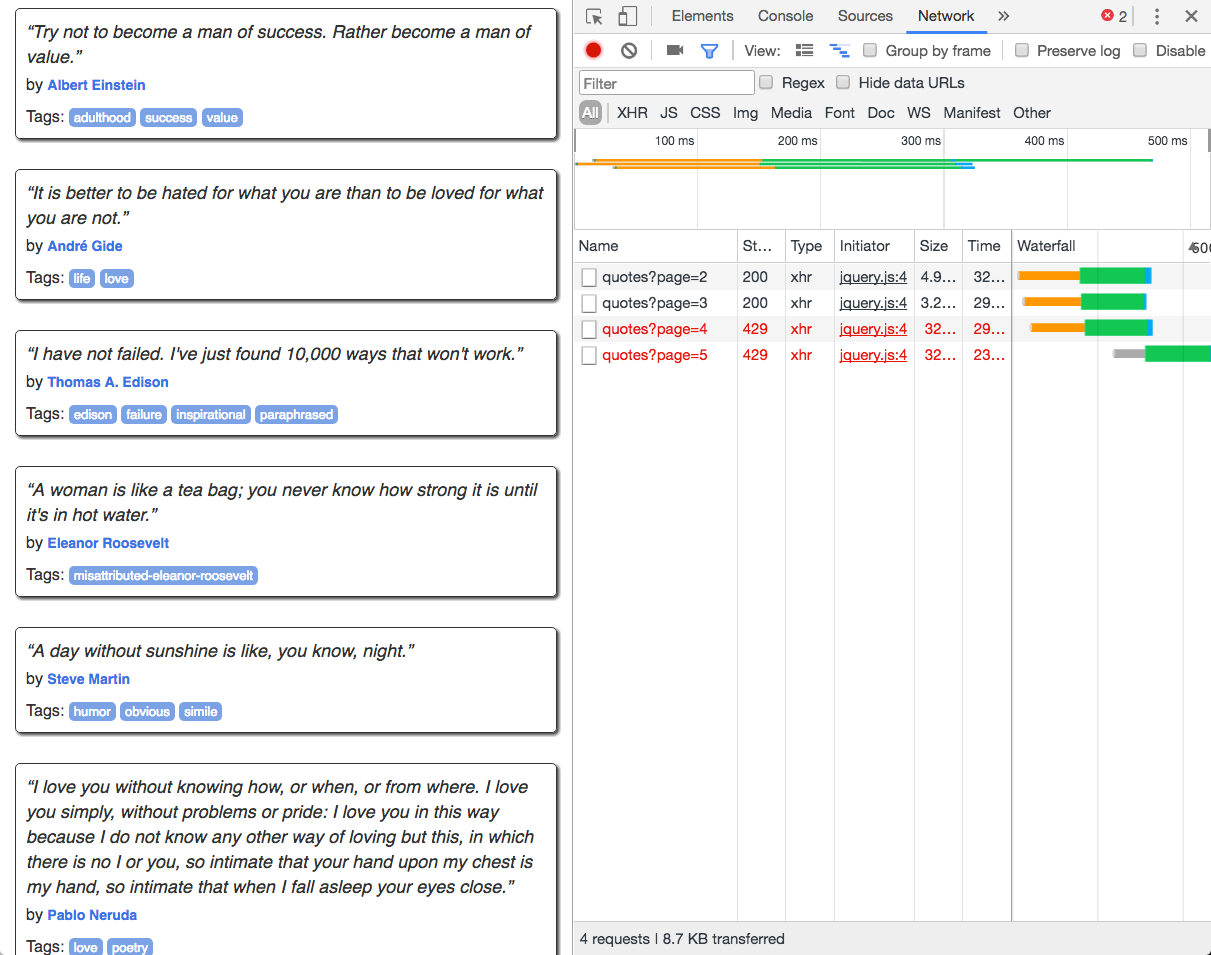
Task: Enable Preserve log checkbox
Action: tap(1021, 50)
